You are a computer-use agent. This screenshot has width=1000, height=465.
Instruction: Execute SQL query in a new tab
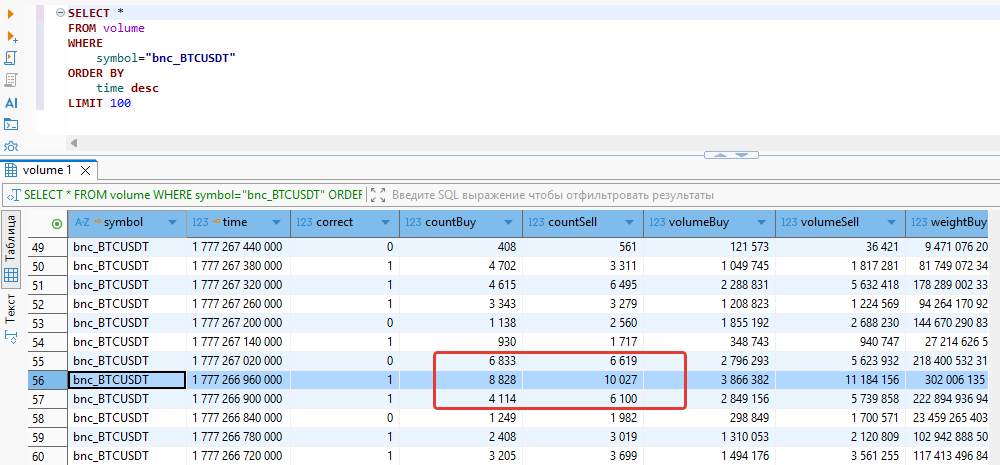point(12,36)
